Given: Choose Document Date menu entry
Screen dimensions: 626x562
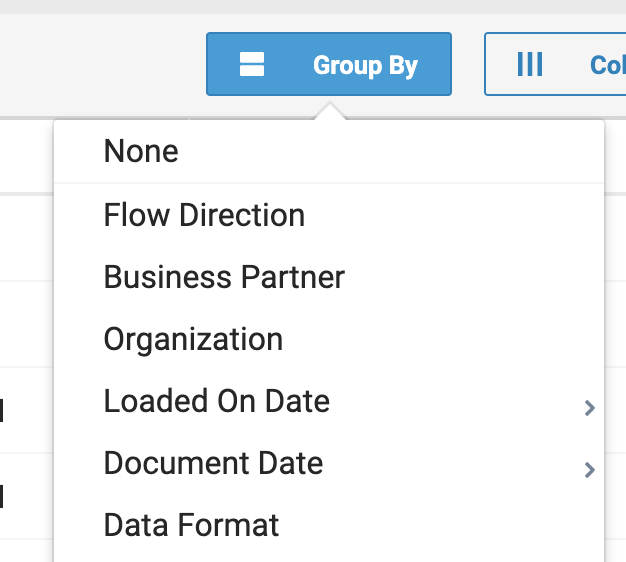Looking at the screenshot, I should (x=329, y=463).
